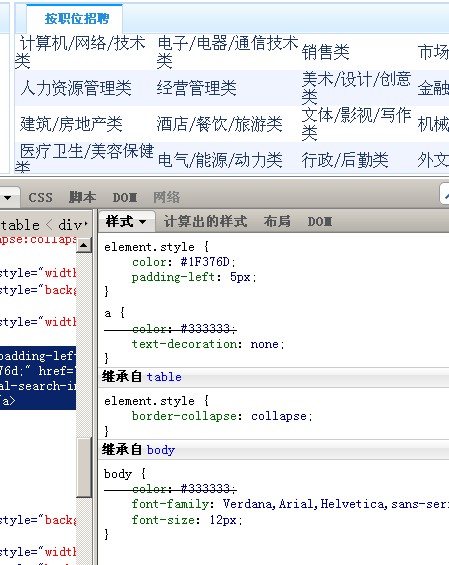Switch to the Firebug CSS tab
The height and width of the screenshot is (565, 449).
click(40, 197)
